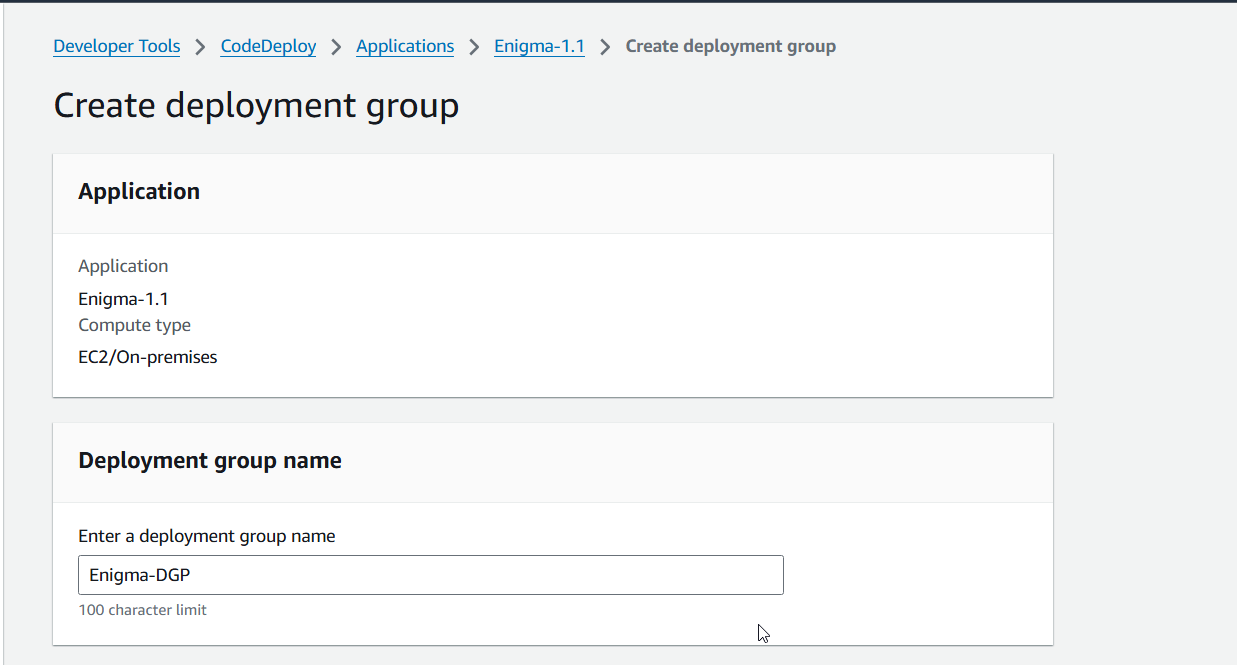Click the 'Compute type' label
Image resolution: width=1237 pixels, height=665 pixels.
point(134,325)
